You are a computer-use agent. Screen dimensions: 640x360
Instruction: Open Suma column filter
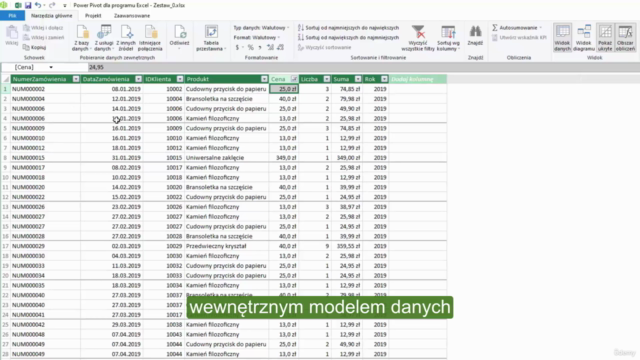tap(358, 79)
